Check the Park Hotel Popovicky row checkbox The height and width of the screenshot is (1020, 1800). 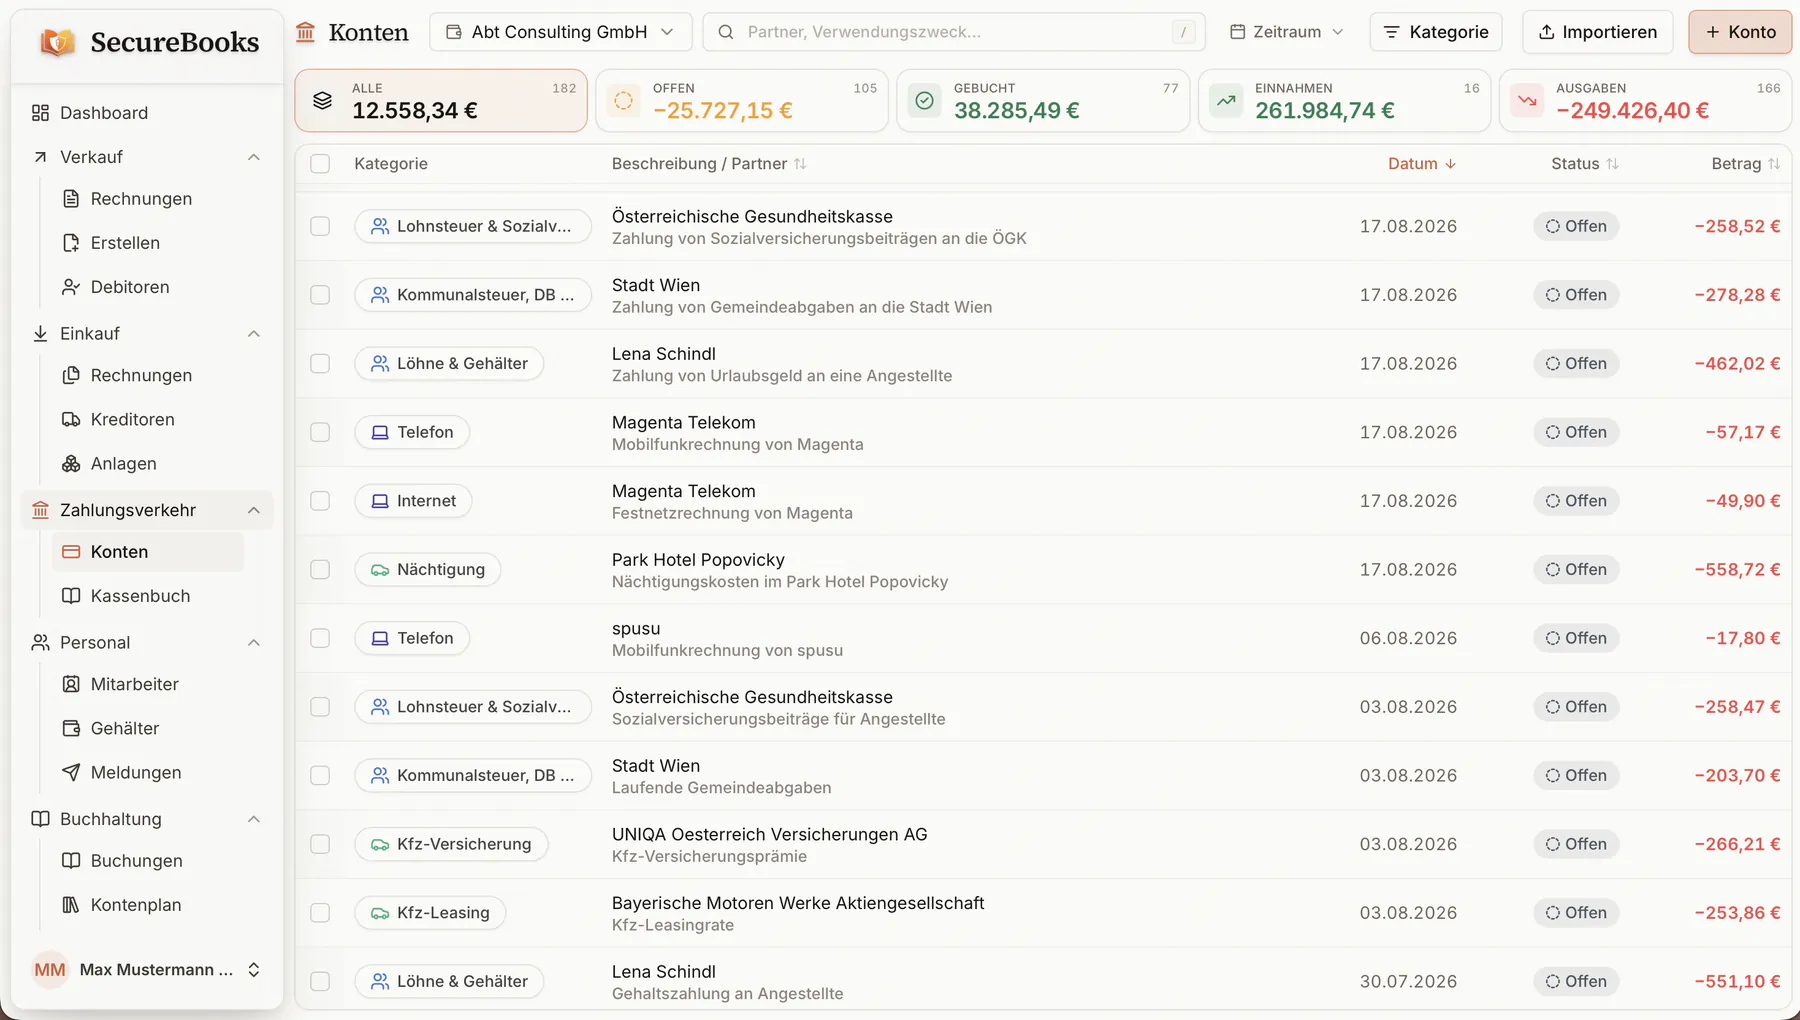320,570
